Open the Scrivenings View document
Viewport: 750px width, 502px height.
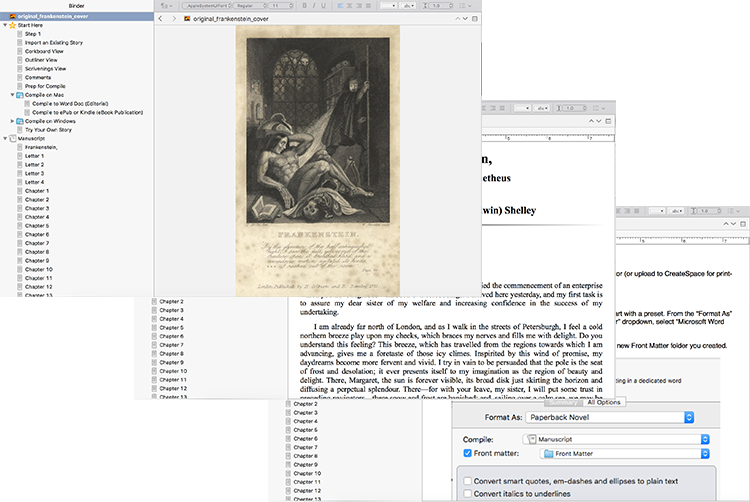45,68
